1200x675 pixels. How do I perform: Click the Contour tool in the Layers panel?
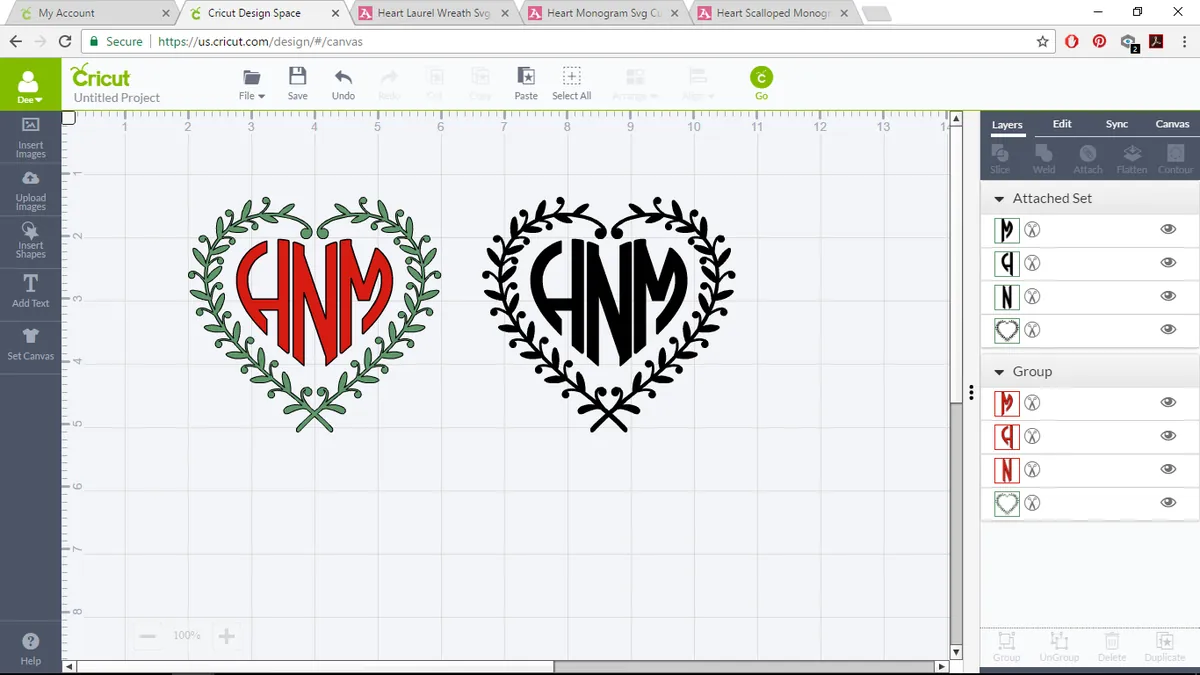tap(1176, 158)
